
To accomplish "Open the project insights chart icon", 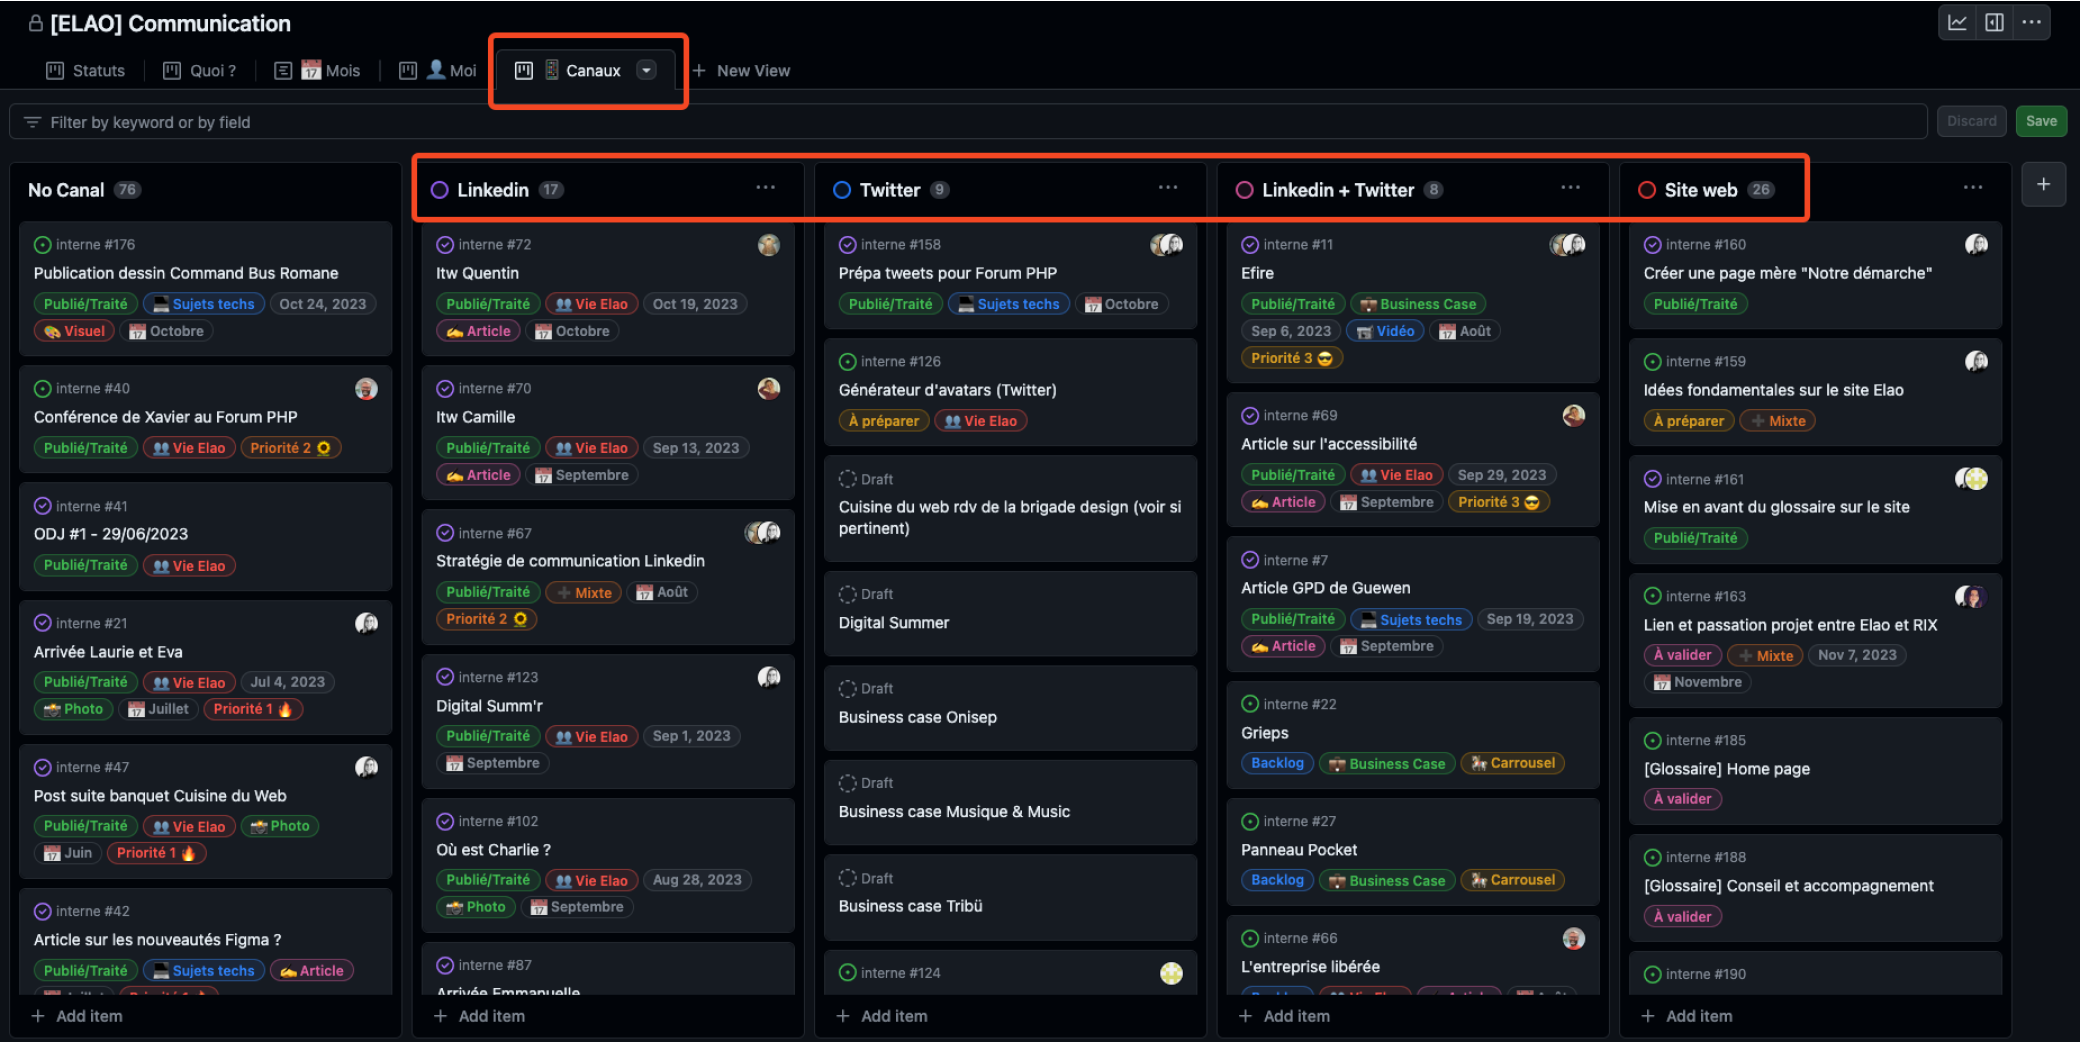I will [1957, 21].
